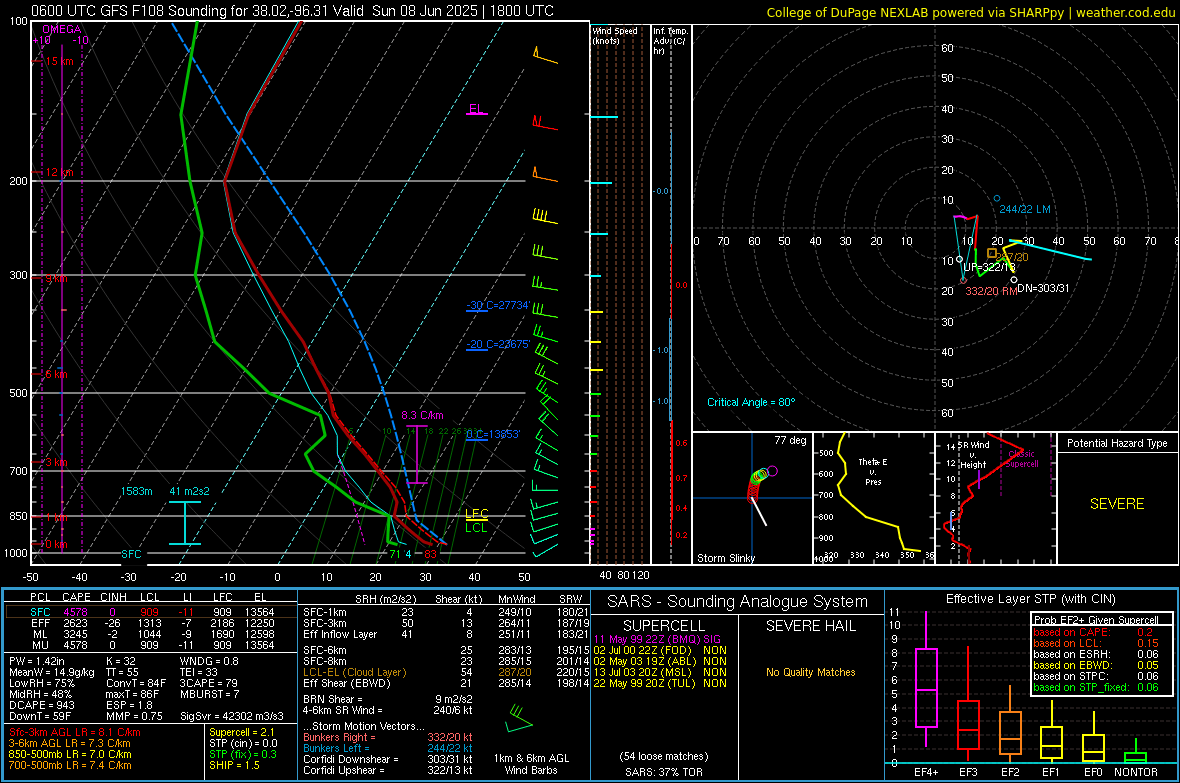This screenshot has height=783, width=1180.
Task: Click the Bunkers Right storm motion row
Action: (x=388, y=737)
